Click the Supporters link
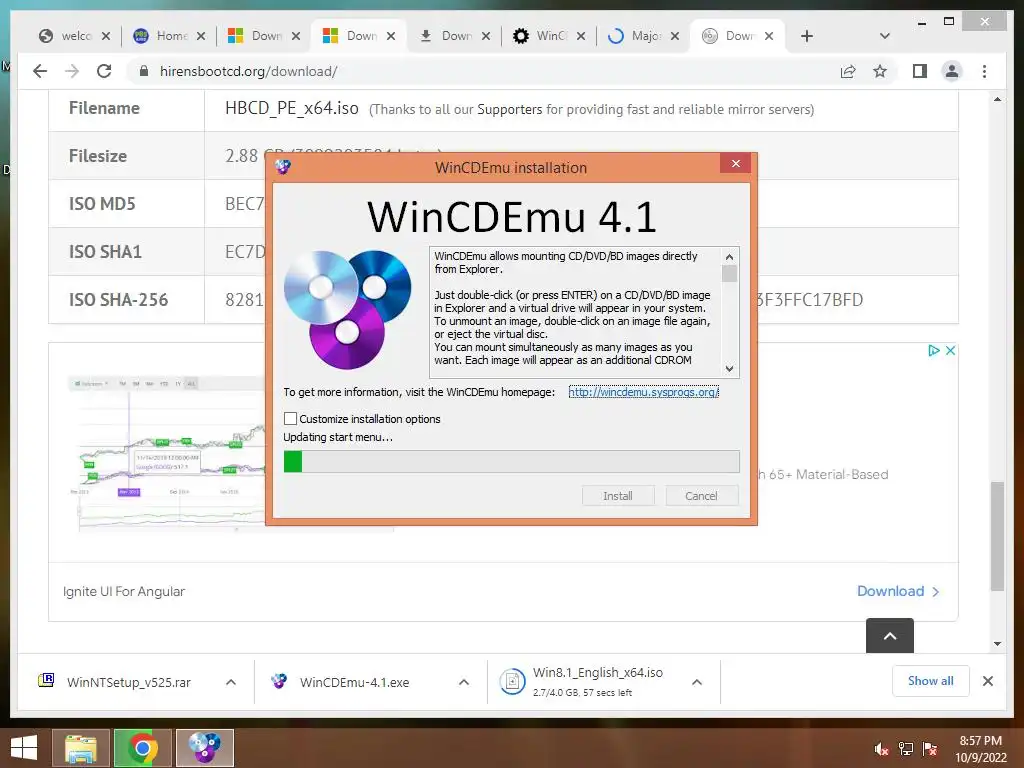1024x768 pixels. [x=509, y=109]
